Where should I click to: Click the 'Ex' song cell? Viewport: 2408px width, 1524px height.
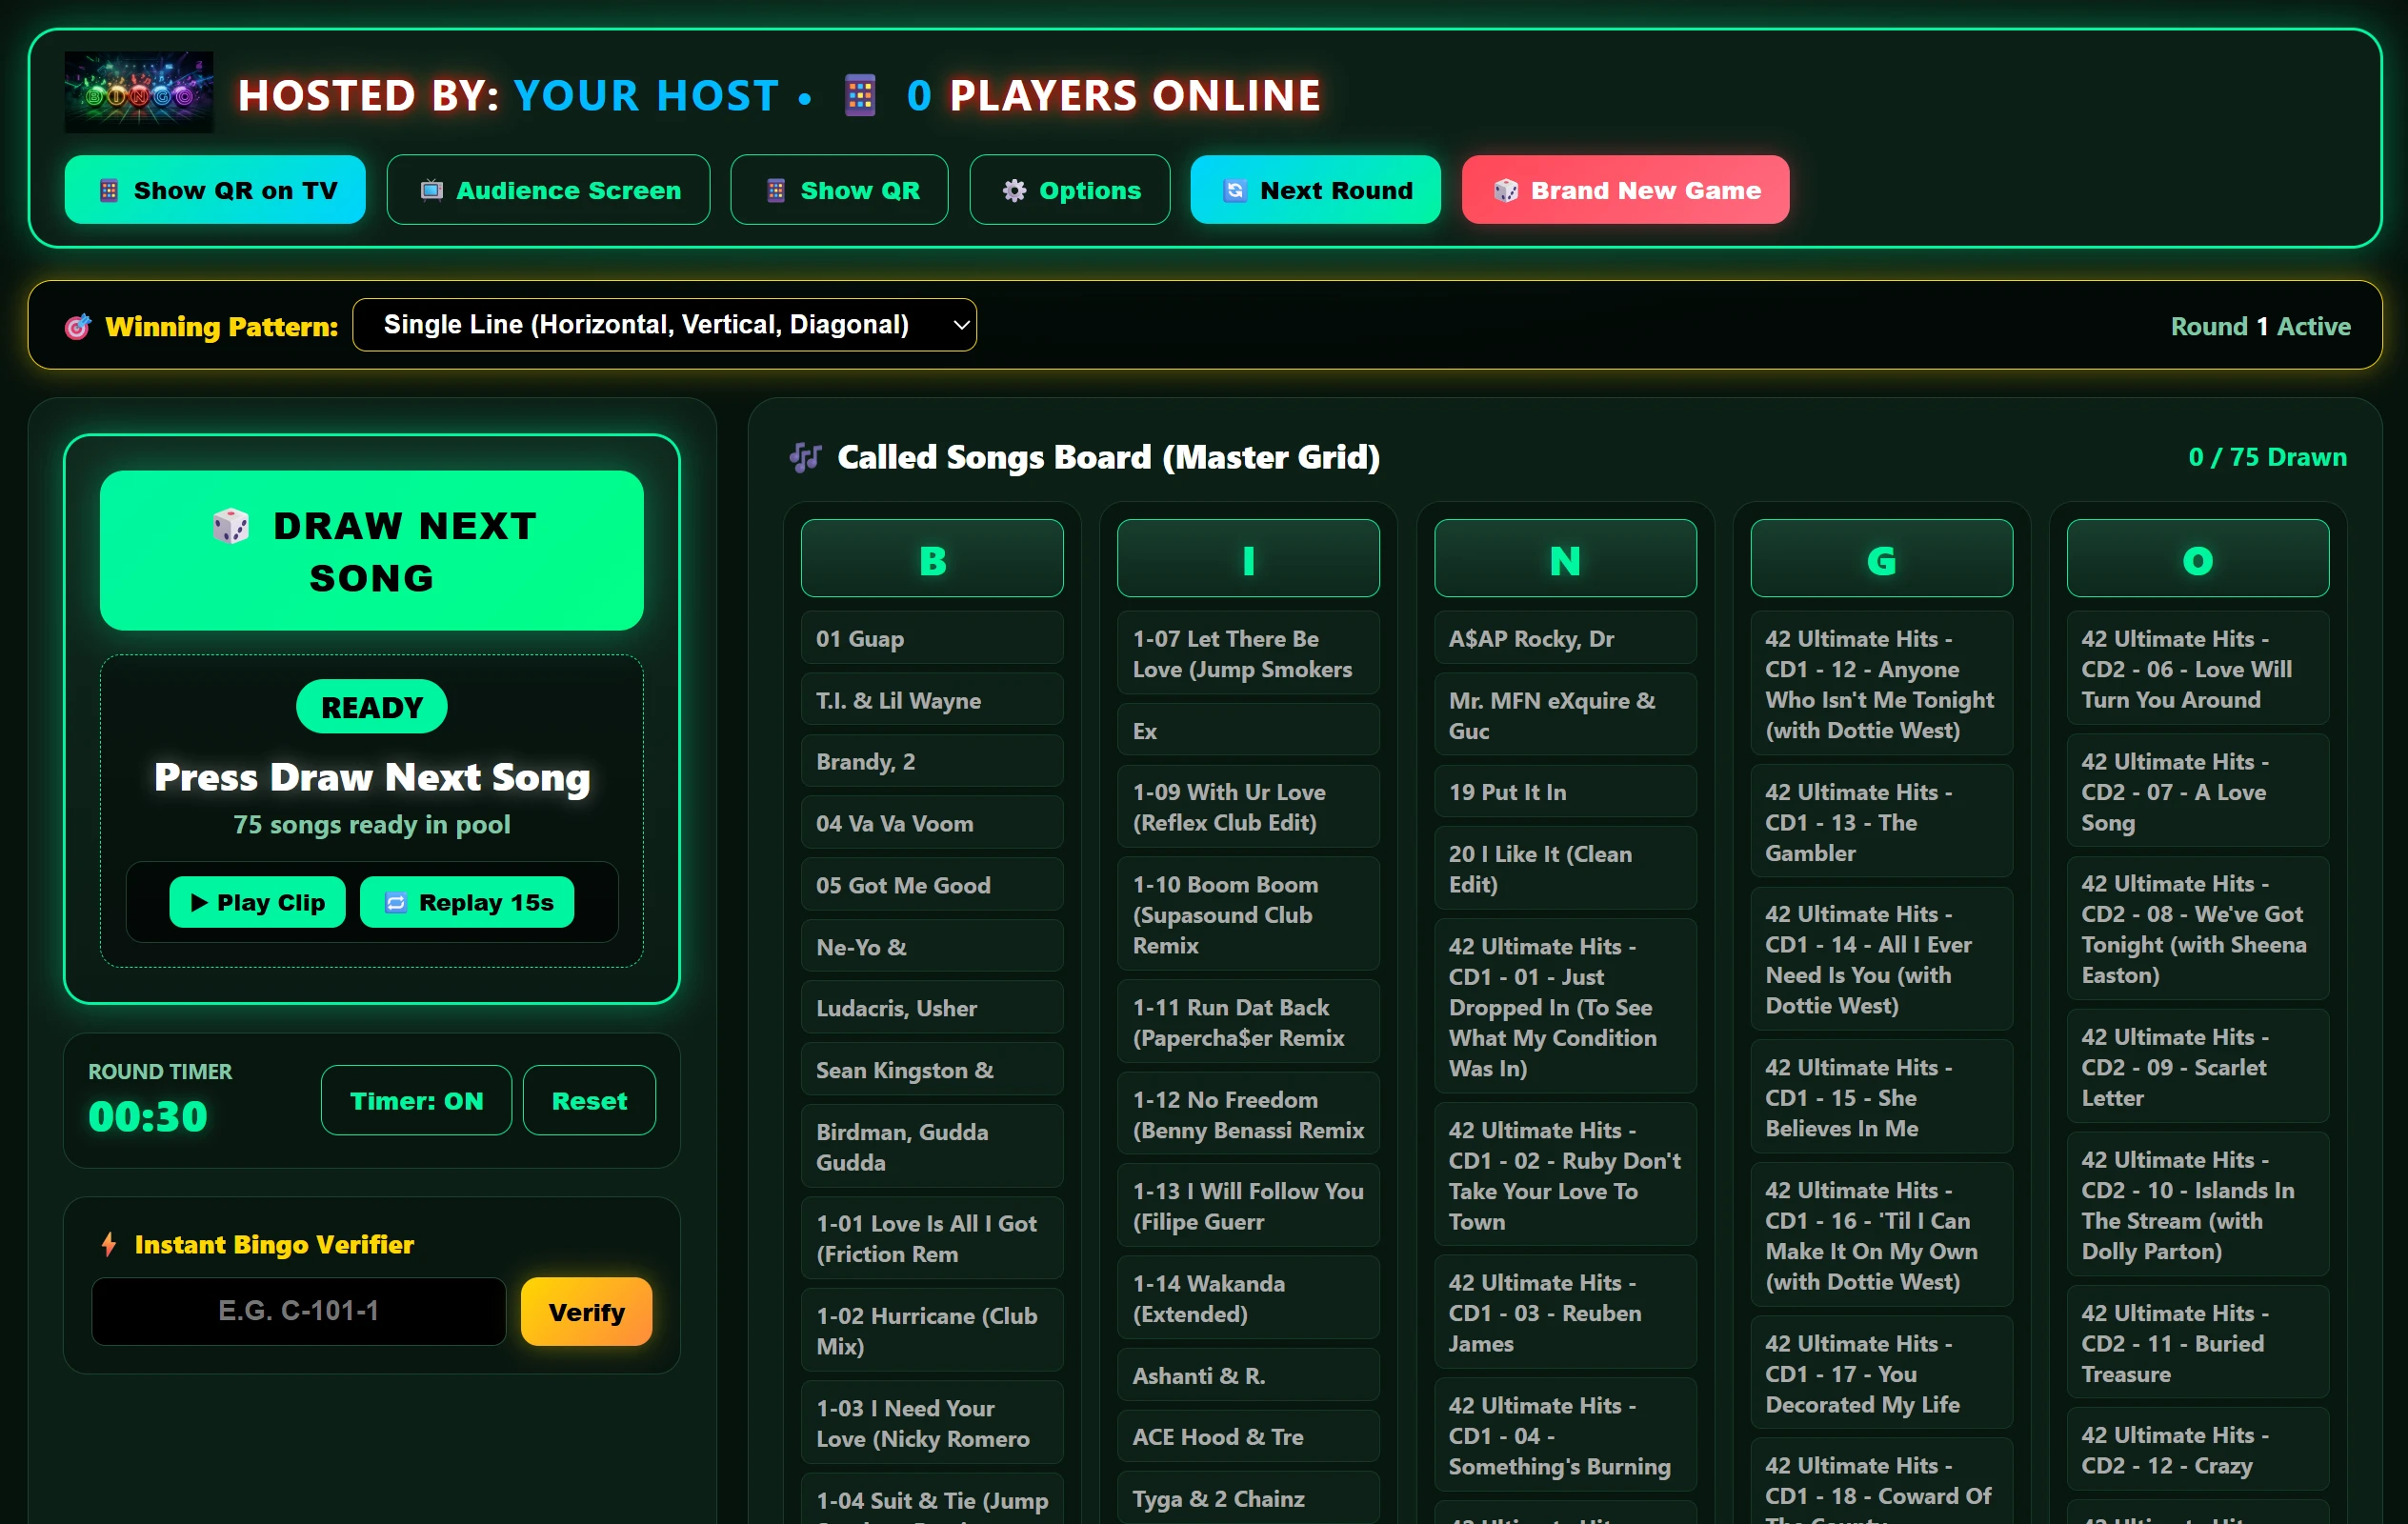pyautogui.click(x=1248, y=731)
